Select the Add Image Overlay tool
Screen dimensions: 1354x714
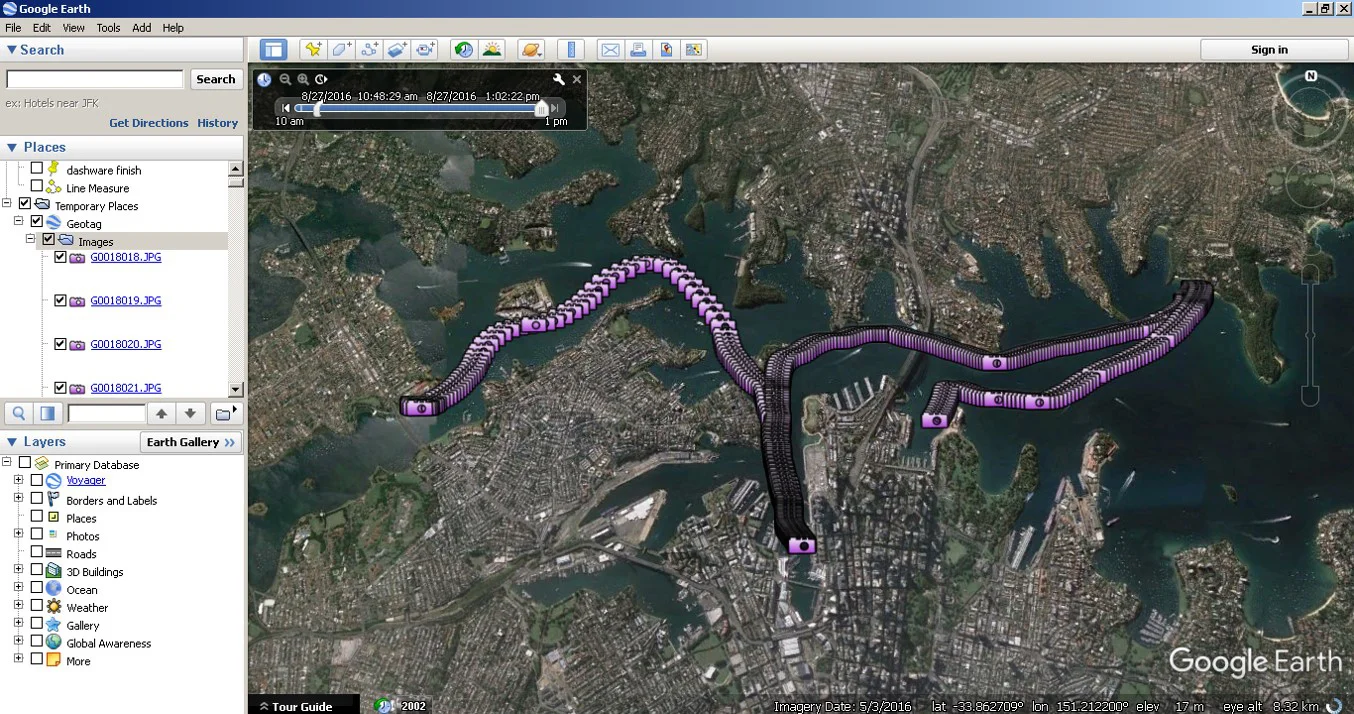tap(397, 49)
